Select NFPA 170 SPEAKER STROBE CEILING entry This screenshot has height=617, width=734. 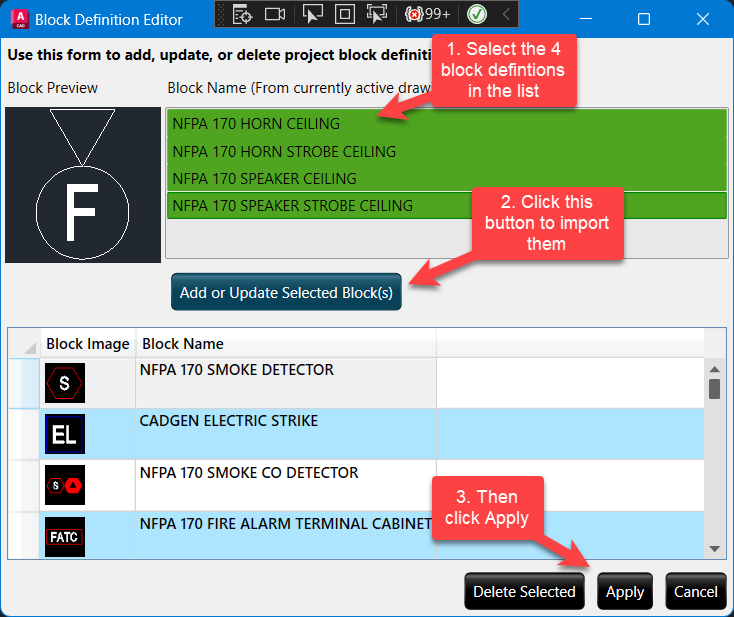[447, 205]
